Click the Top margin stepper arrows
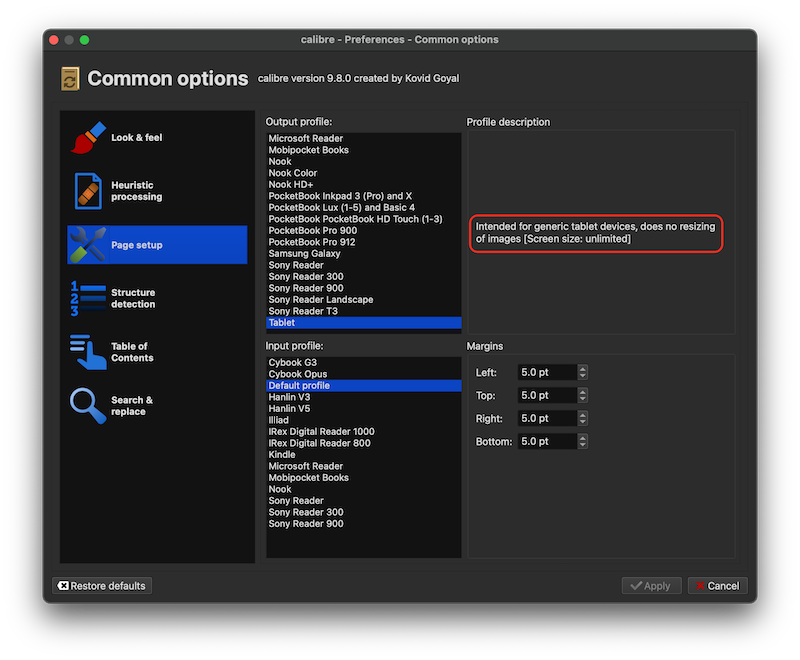Viewport: 800px width, 660px height. [x=583, y=395]
